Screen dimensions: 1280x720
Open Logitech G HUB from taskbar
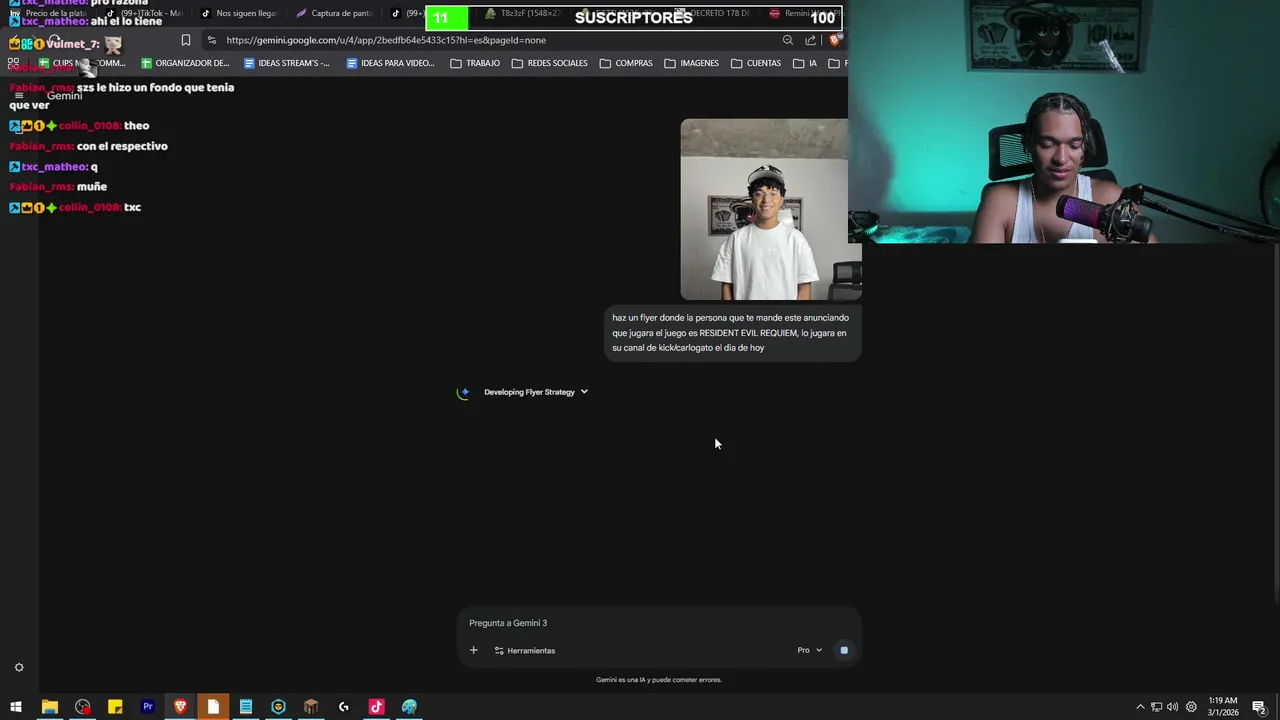point(344,707)
